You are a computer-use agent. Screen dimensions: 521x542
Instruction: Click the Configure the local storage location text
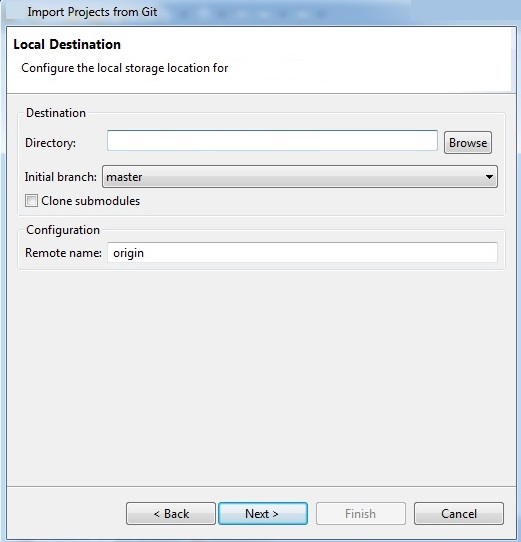[125, 68]
